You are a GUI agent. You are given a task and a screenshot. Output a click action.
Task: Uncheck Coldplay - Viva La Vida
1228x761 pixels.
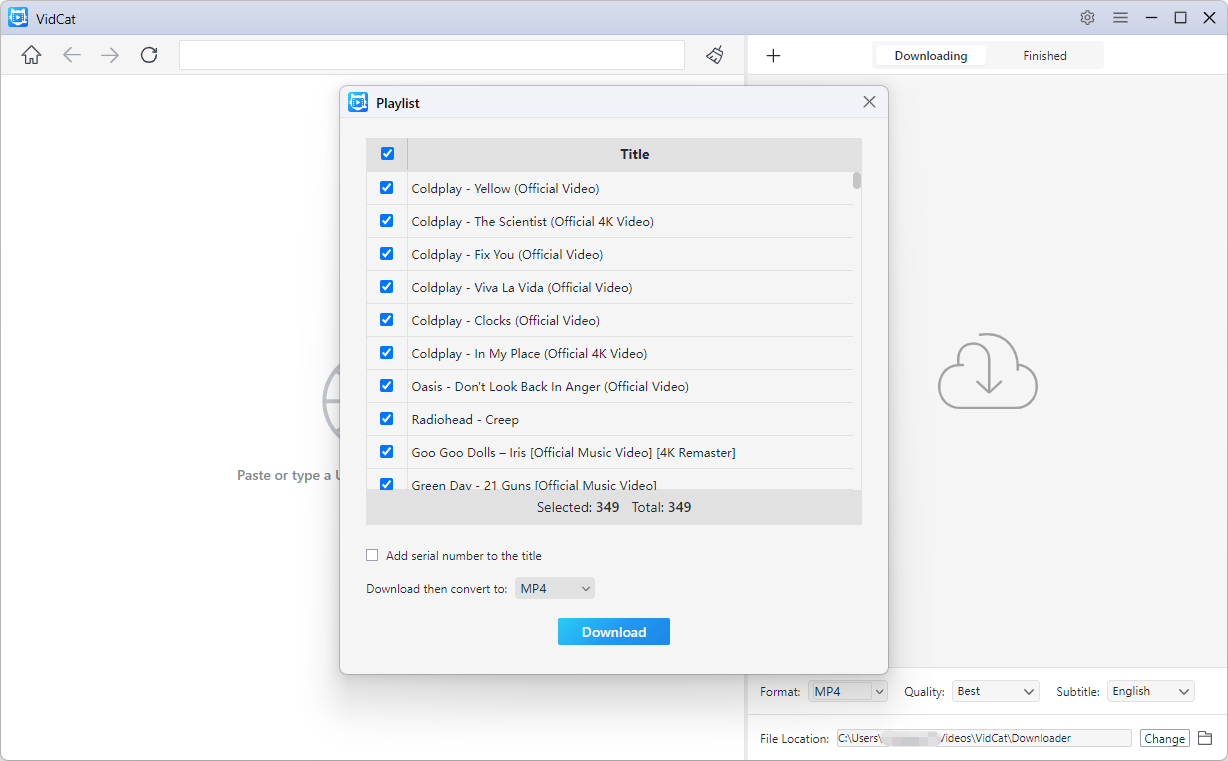click(x=387, y=286)
